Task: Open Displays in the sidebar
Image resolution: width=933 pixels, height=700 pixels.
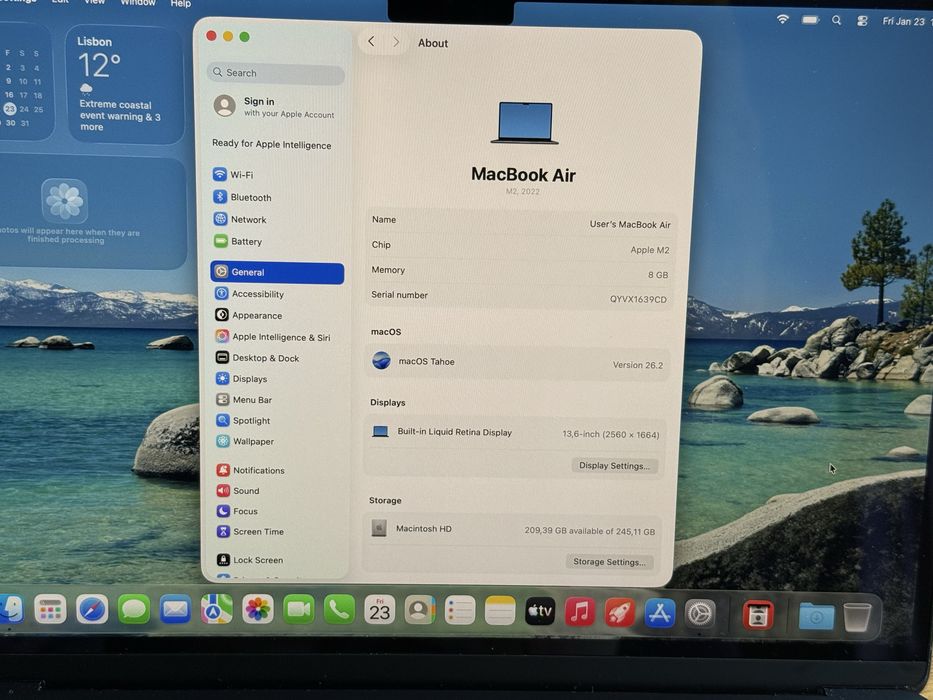Action: point(242,379)
